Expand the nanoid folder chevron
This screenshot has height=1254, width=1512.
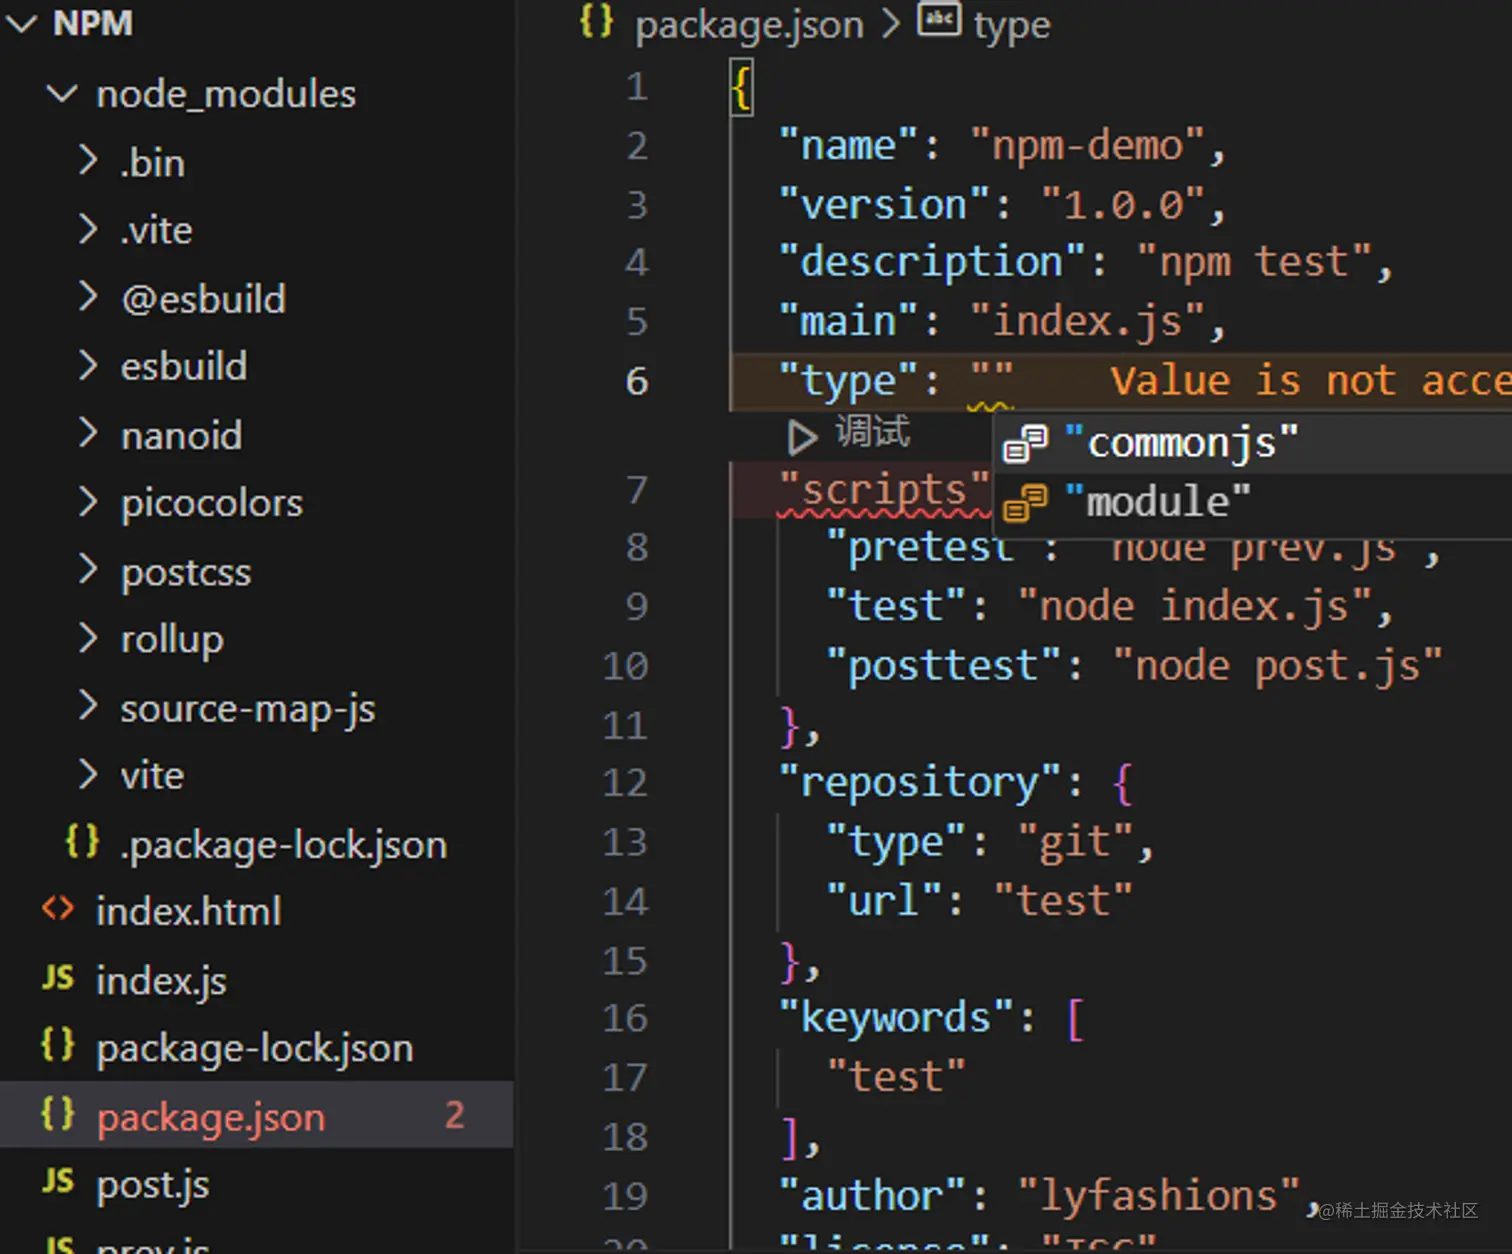point(88,433)
